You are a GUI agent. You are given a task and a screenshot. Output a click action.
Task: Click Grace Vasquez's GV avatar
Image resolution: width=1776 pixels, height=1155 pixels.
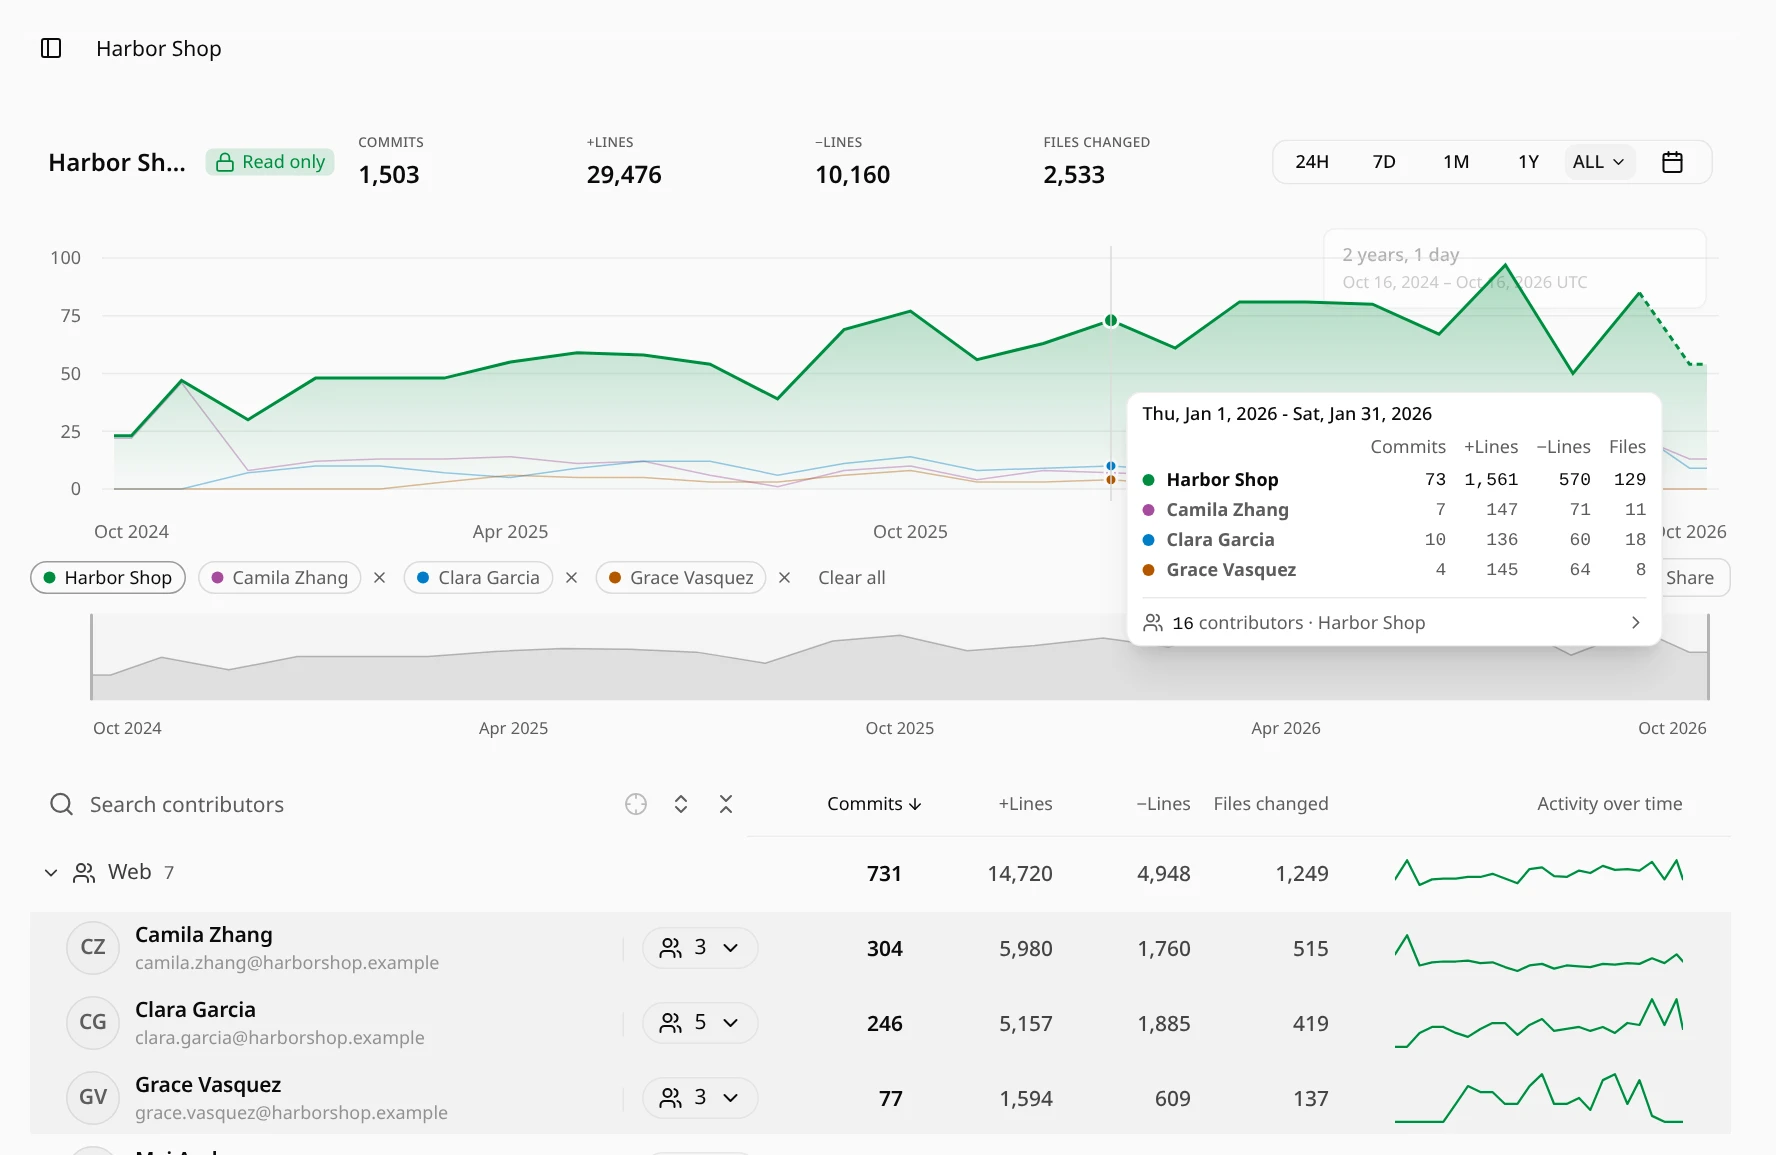93,1097
